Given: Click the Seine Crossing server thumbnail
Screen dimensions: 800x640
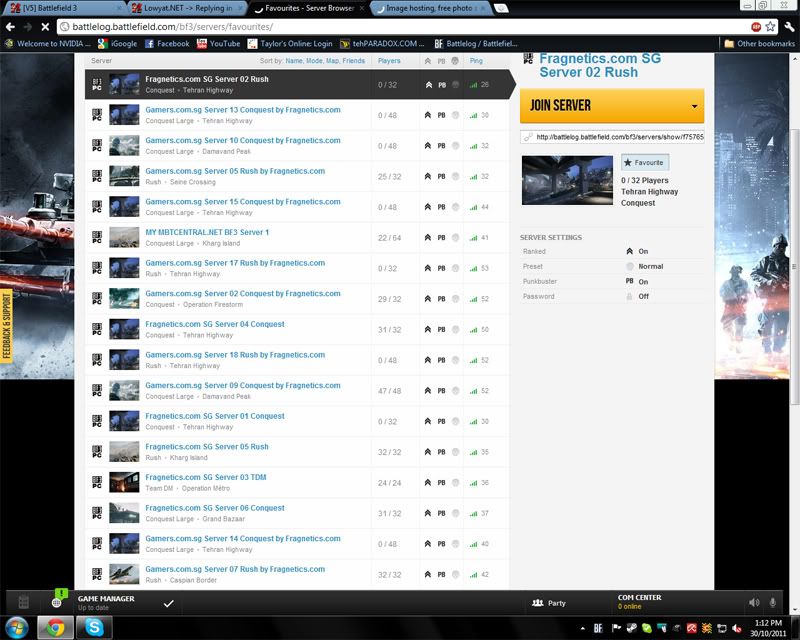Looking at the screenshot, I should click(124, 176).
